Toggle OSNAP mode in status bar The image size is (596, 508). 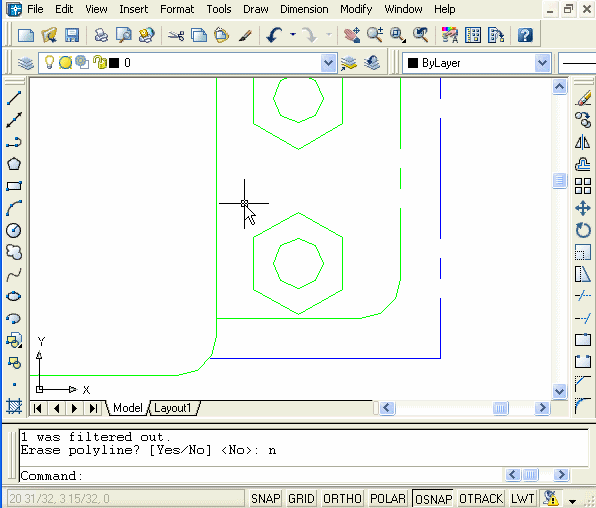433,498
